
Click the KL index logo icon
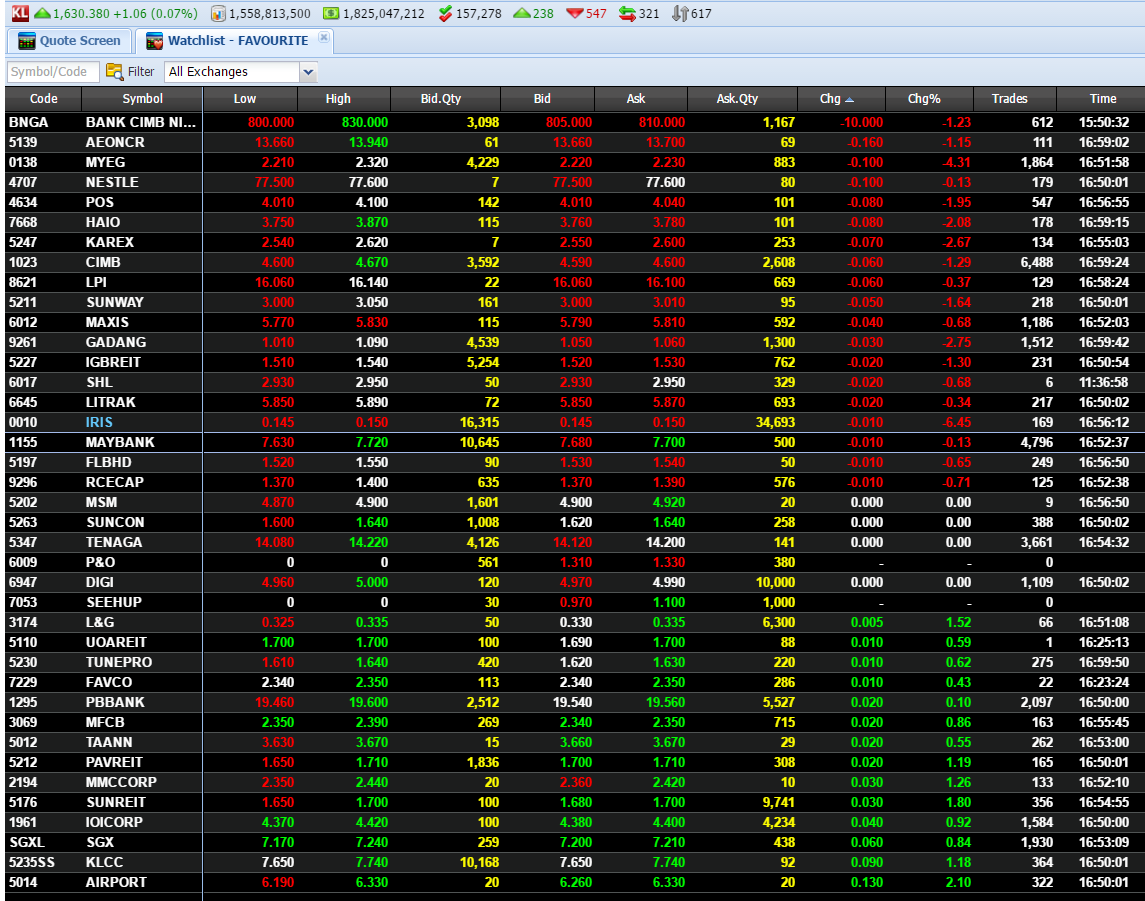tap(20, 13)
